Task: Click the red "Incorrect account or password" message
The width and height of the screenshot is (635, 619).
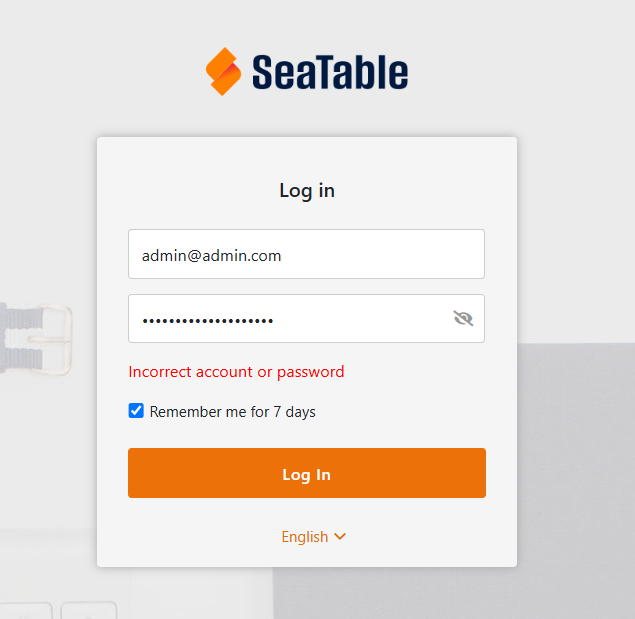Action: pyautogui.click(x=236, y=372)
